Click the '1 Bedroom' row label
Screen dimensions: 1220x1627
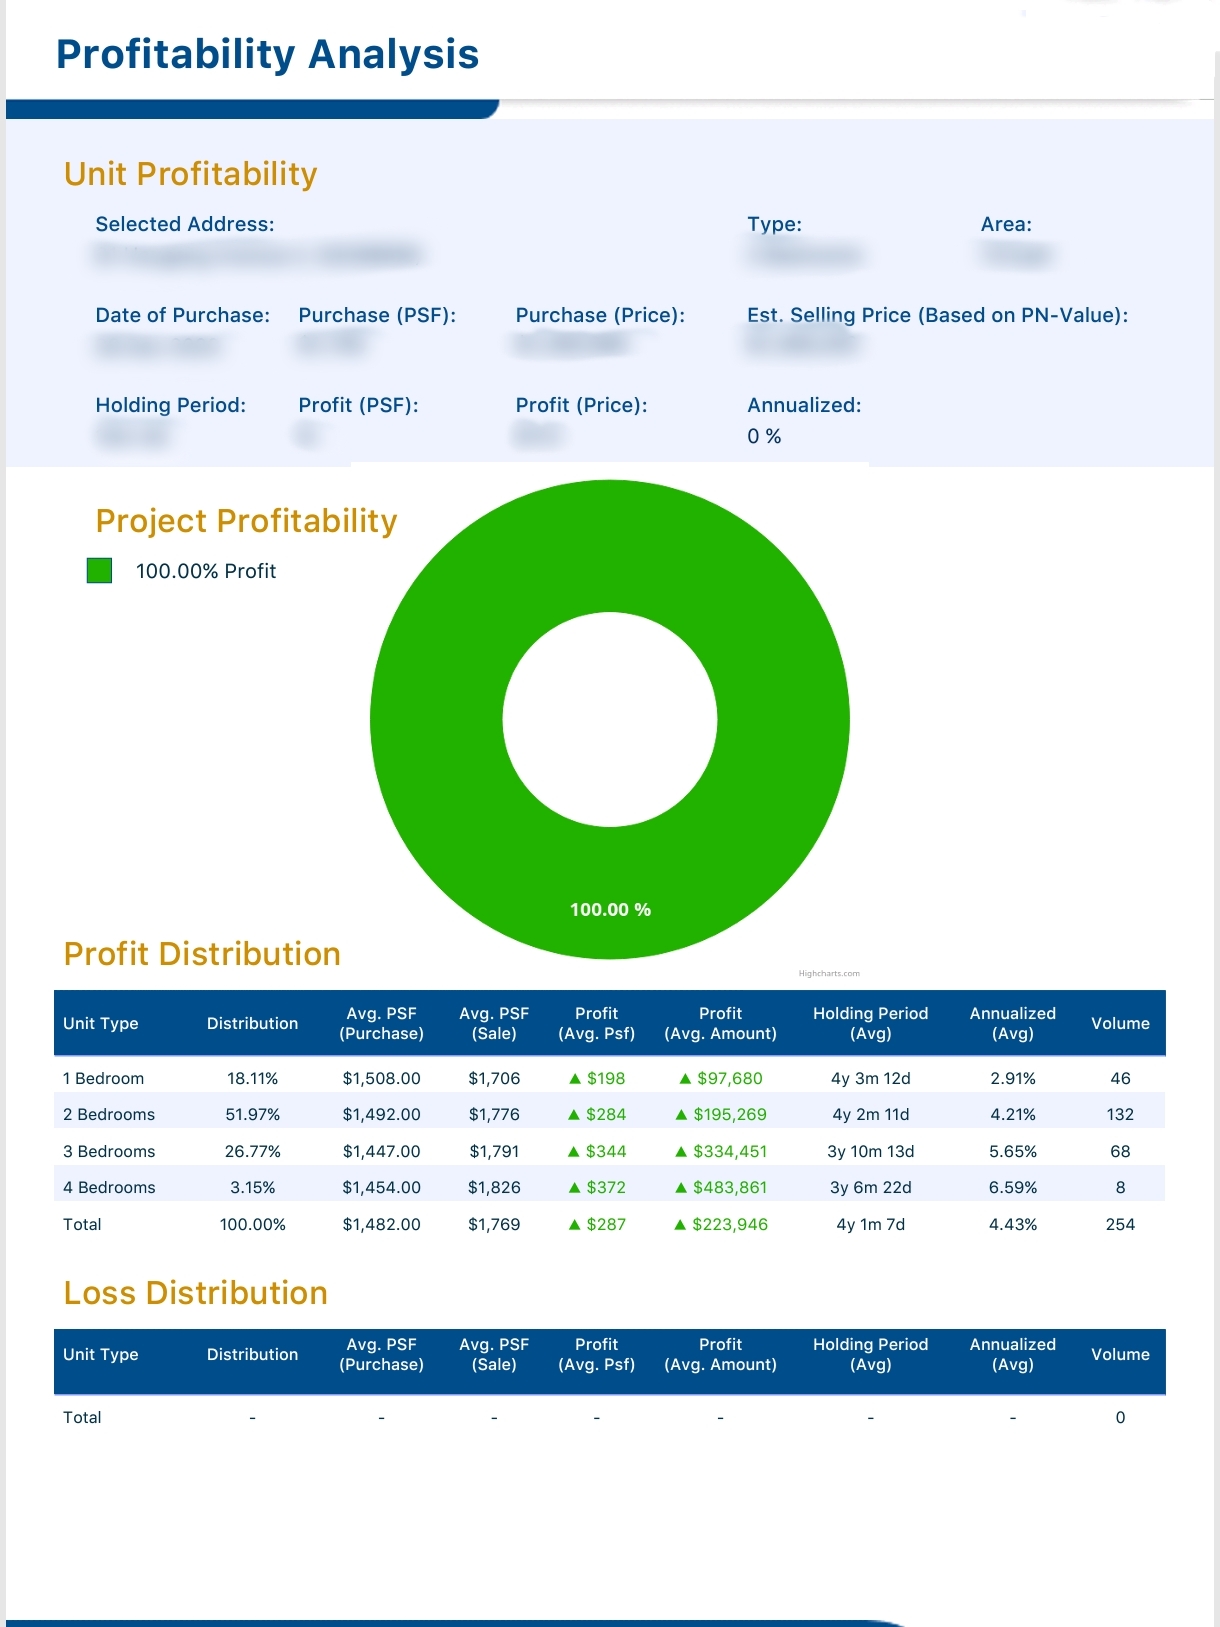pos(103,1079)
